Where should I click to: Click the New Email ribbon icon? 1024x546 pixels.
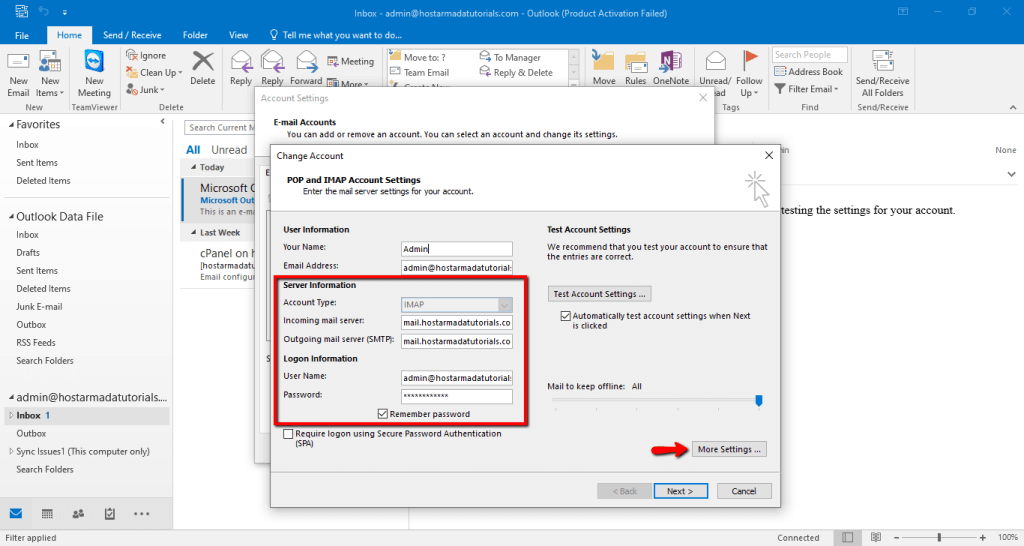tap(18, 63)
